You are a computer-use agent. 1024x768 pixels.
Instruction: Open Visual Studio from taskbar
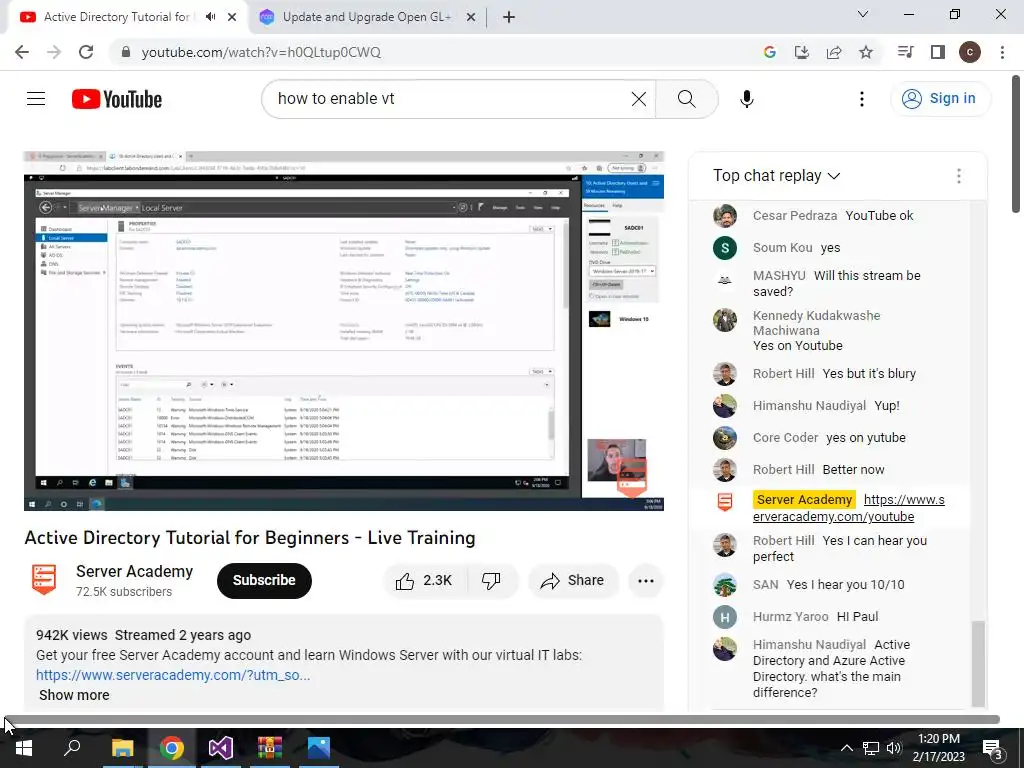(221, 748)
